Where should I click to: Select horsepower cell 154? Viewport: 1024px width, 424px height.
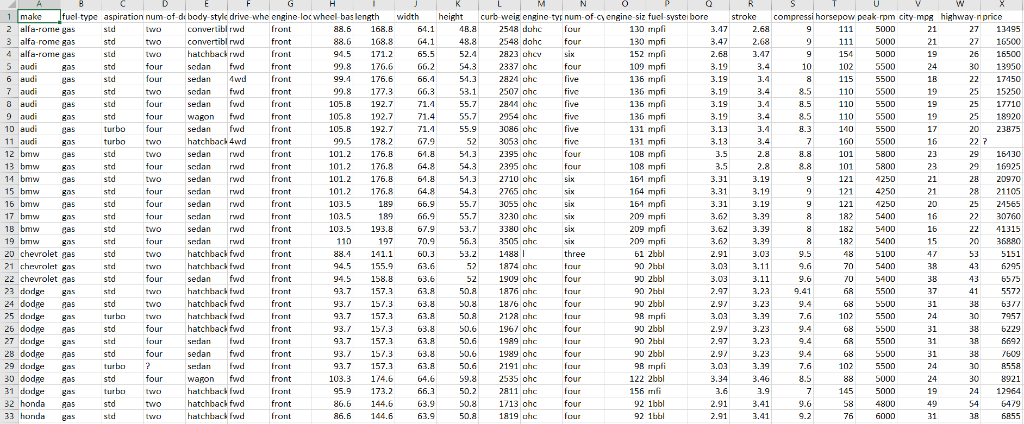[834, 54]
